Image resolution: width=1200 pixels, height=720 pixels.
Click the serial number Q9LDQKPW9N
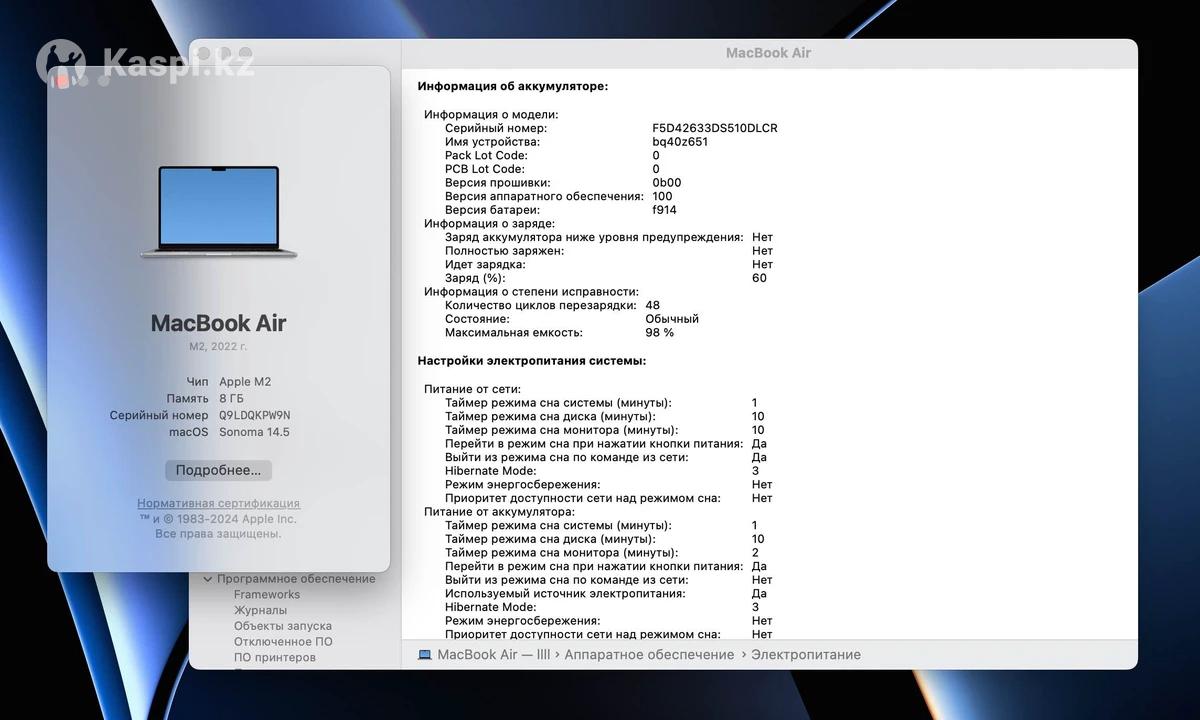point(254,415)
